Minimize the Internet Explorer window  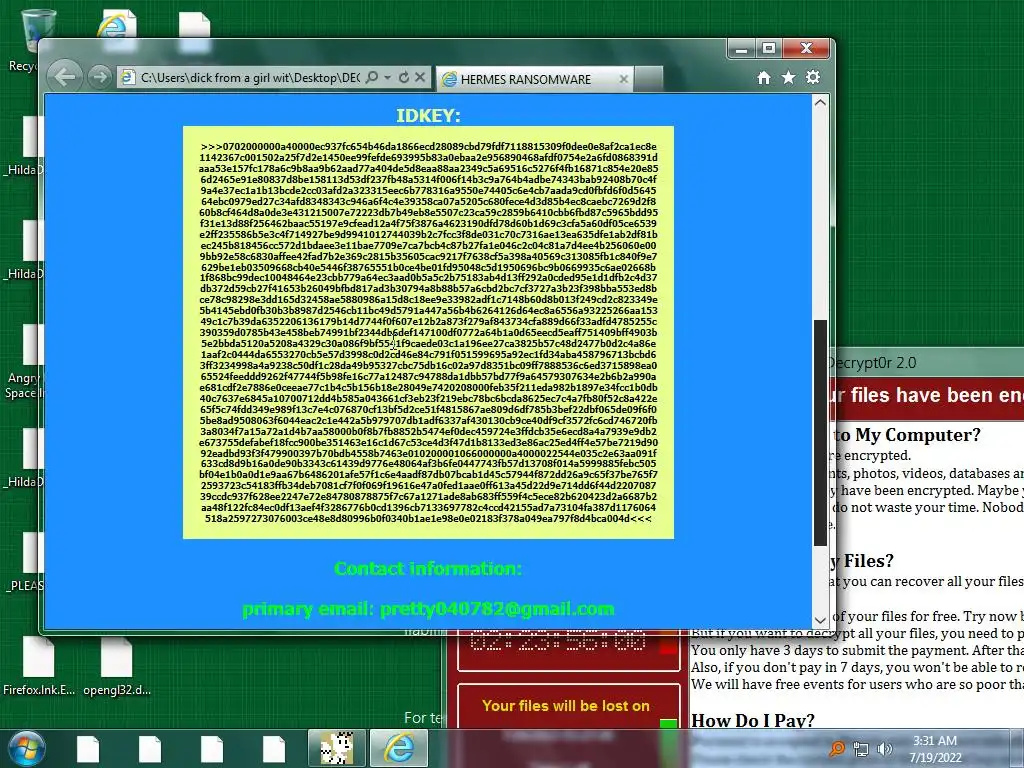(x=741, y=49)
